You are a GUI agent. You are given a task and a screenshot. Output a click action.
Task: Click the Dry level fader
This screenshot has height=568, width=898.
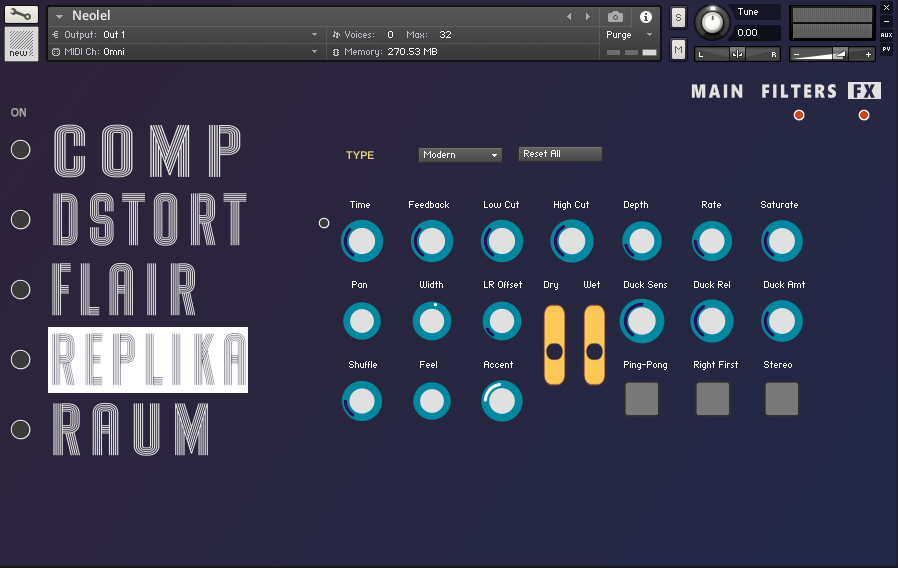pyautogui.click(x=554, y=345)
